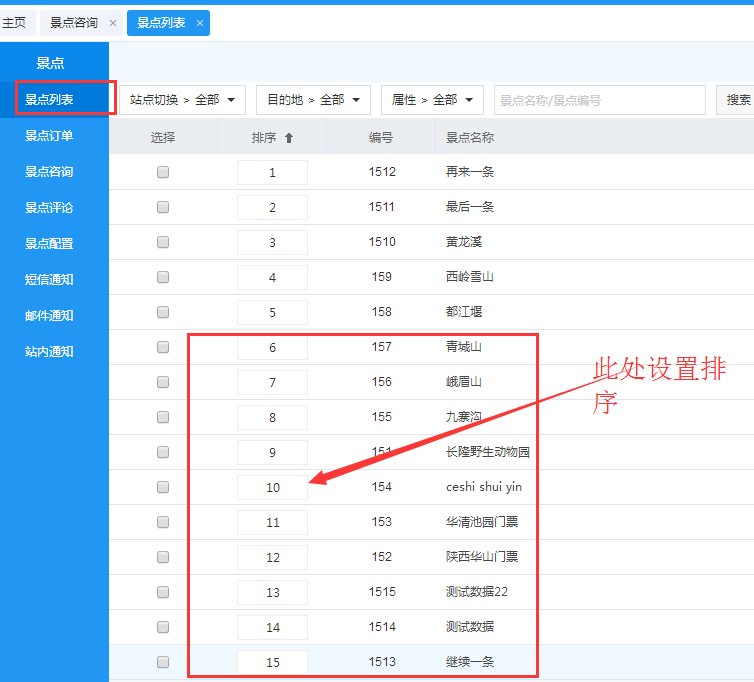Go to 景点评论 in the sidebar
This screenshot has height=682, width=754.
point(49,208)
